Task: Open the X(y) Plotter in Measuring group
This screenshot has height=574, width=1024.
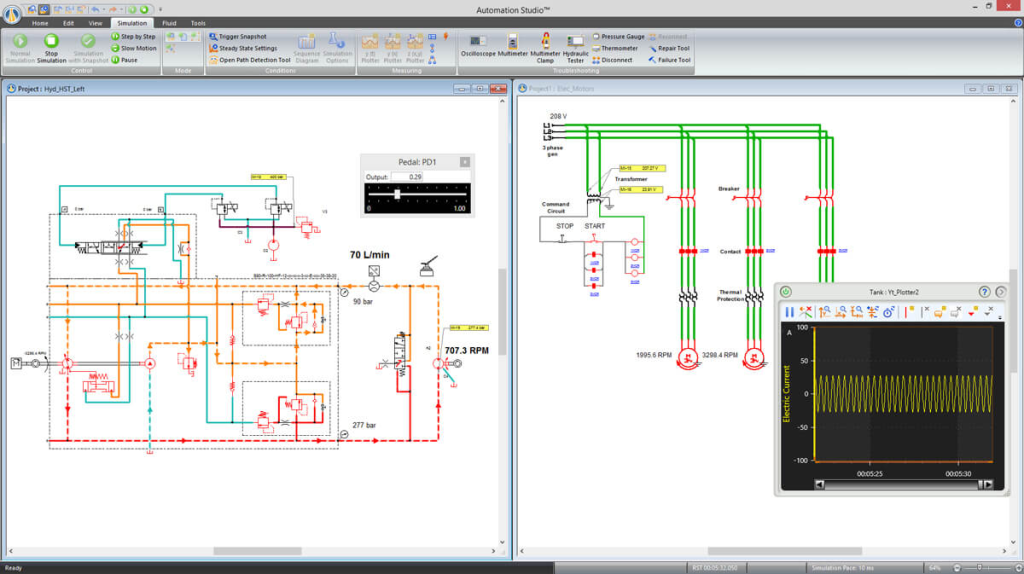Action: coord(392,49)
